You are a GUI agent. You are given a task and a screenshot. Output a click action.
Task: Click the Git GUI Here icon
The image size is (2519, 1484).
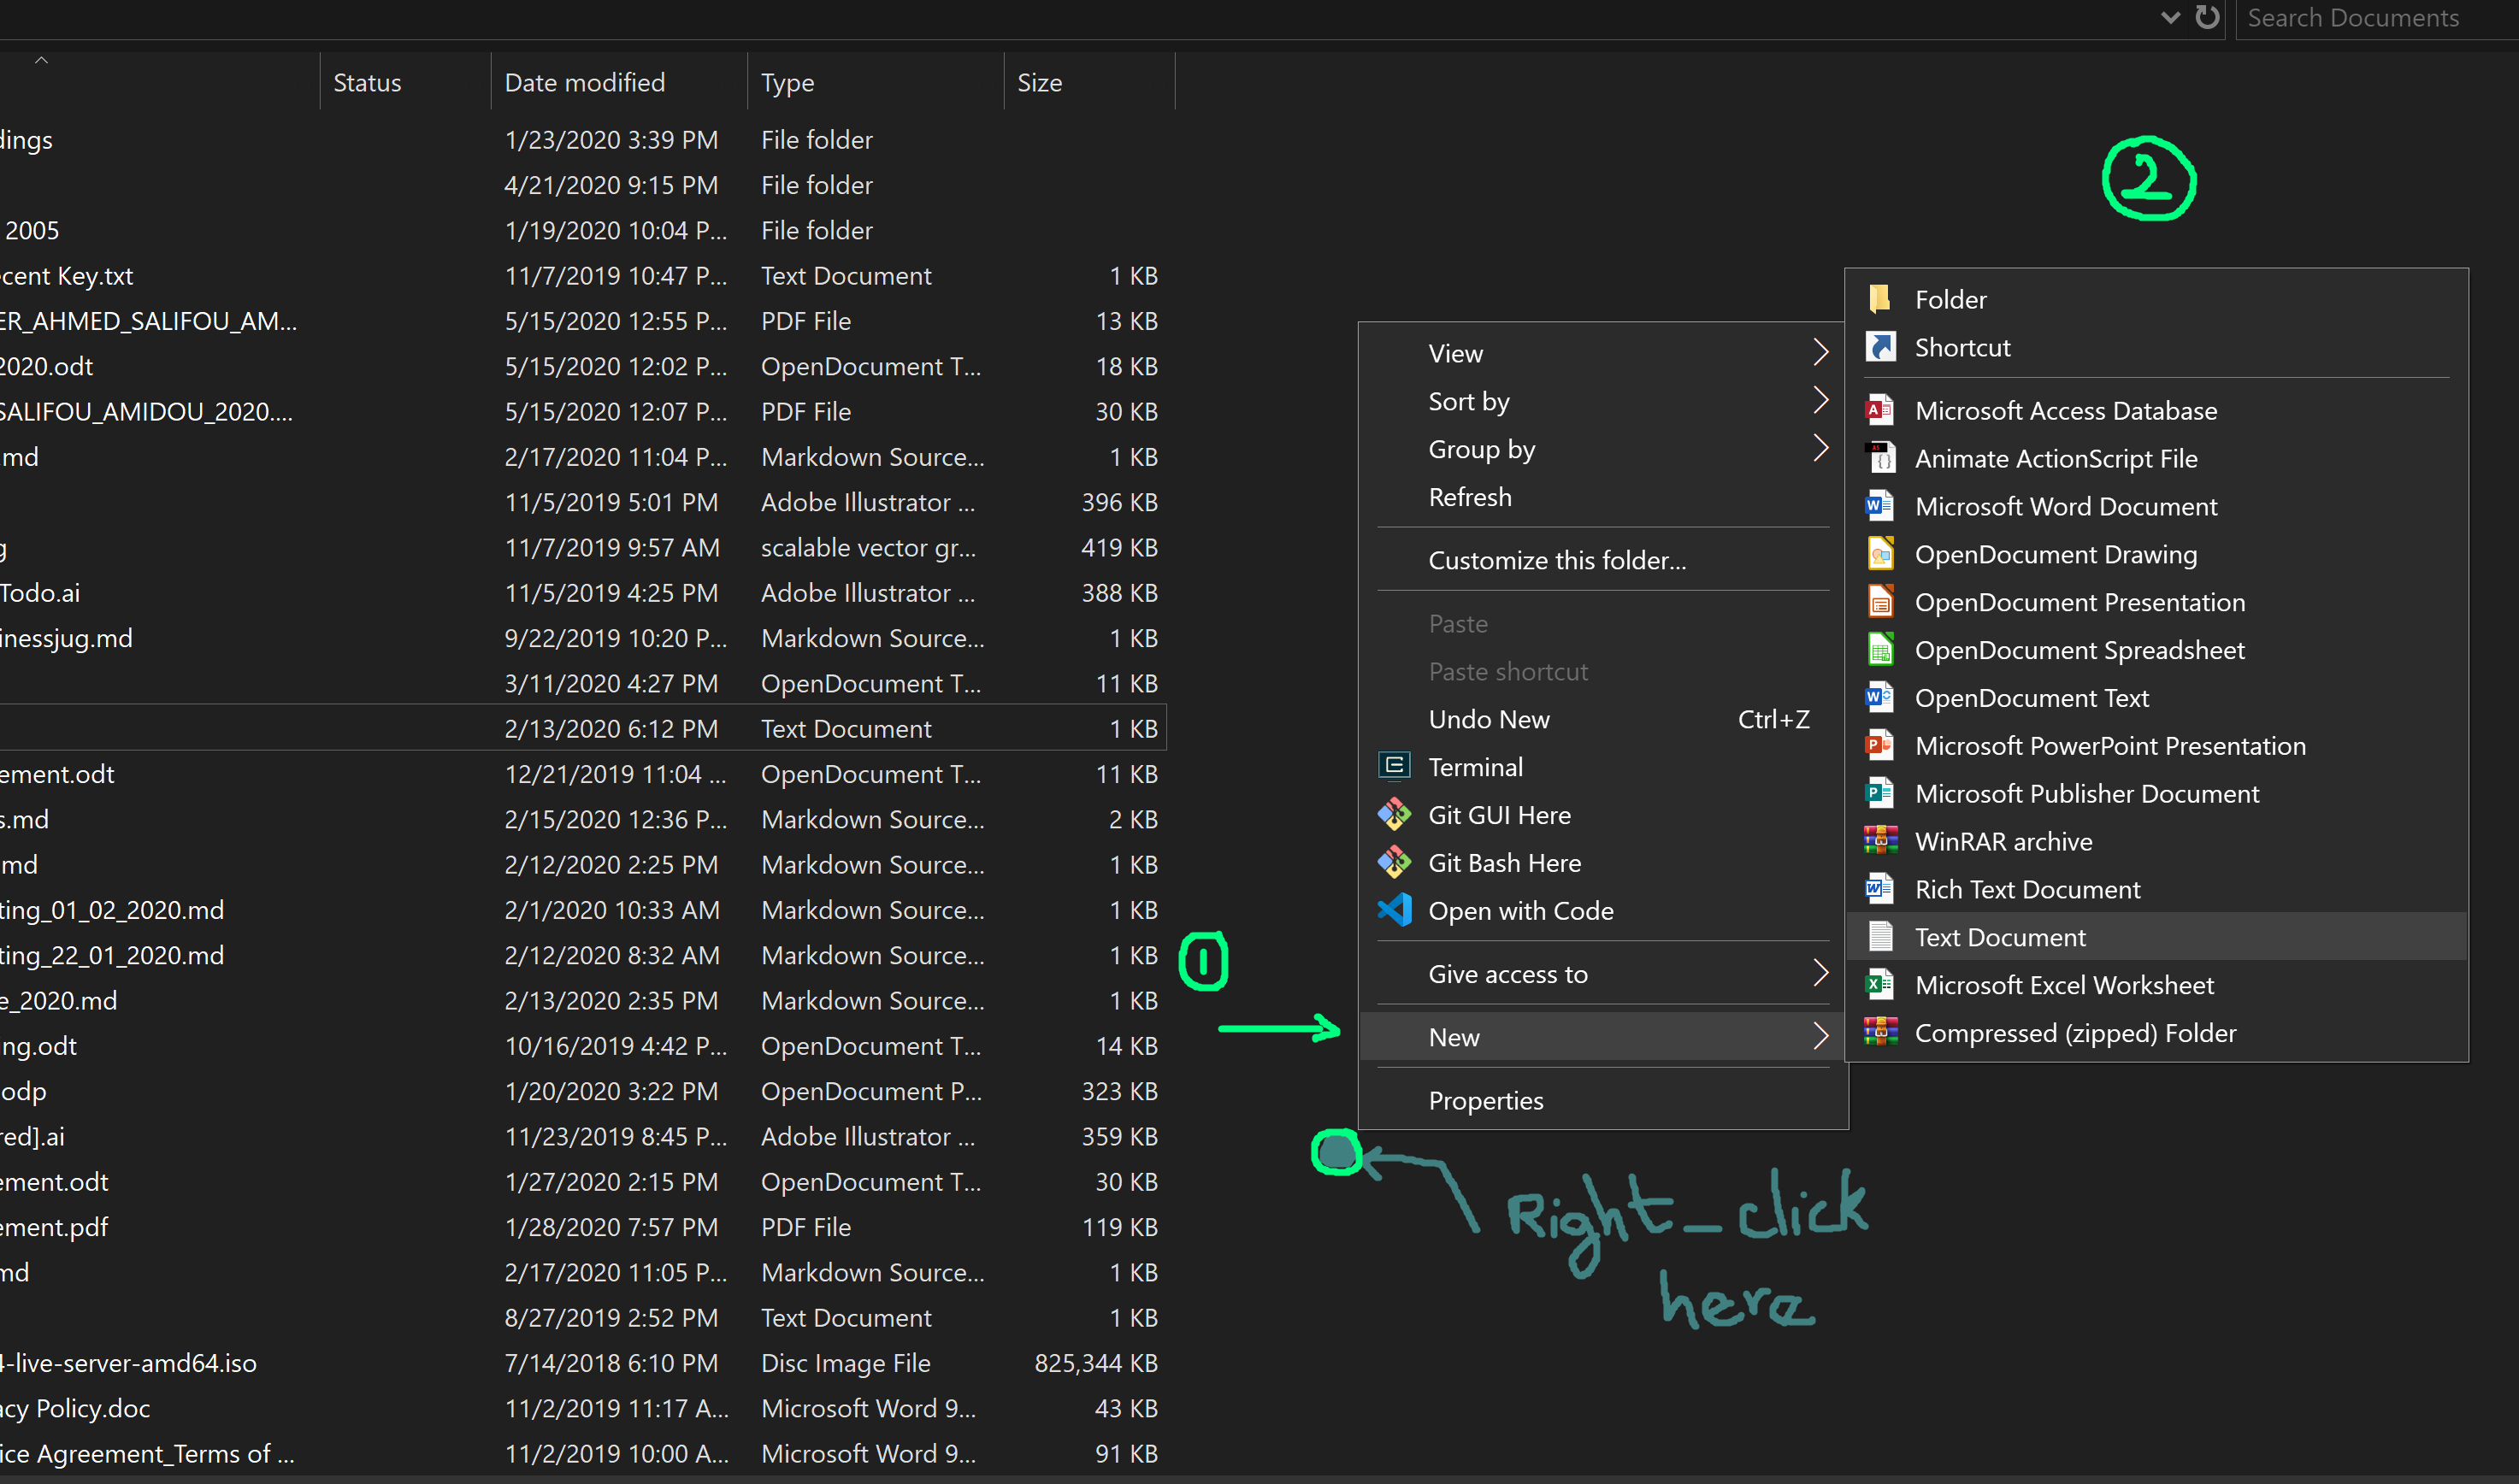(x=1394, y=815)
